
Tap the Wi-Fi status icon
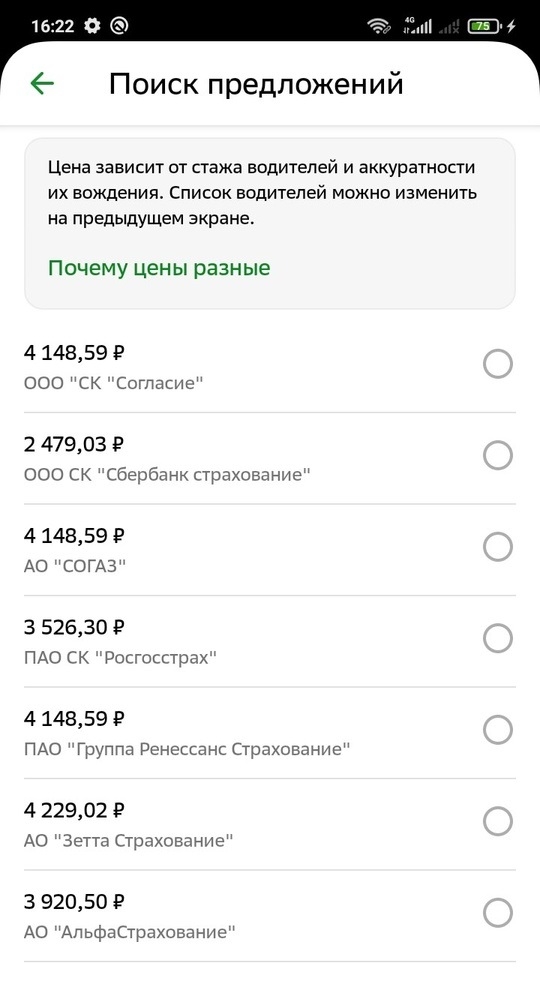point(379,26)
